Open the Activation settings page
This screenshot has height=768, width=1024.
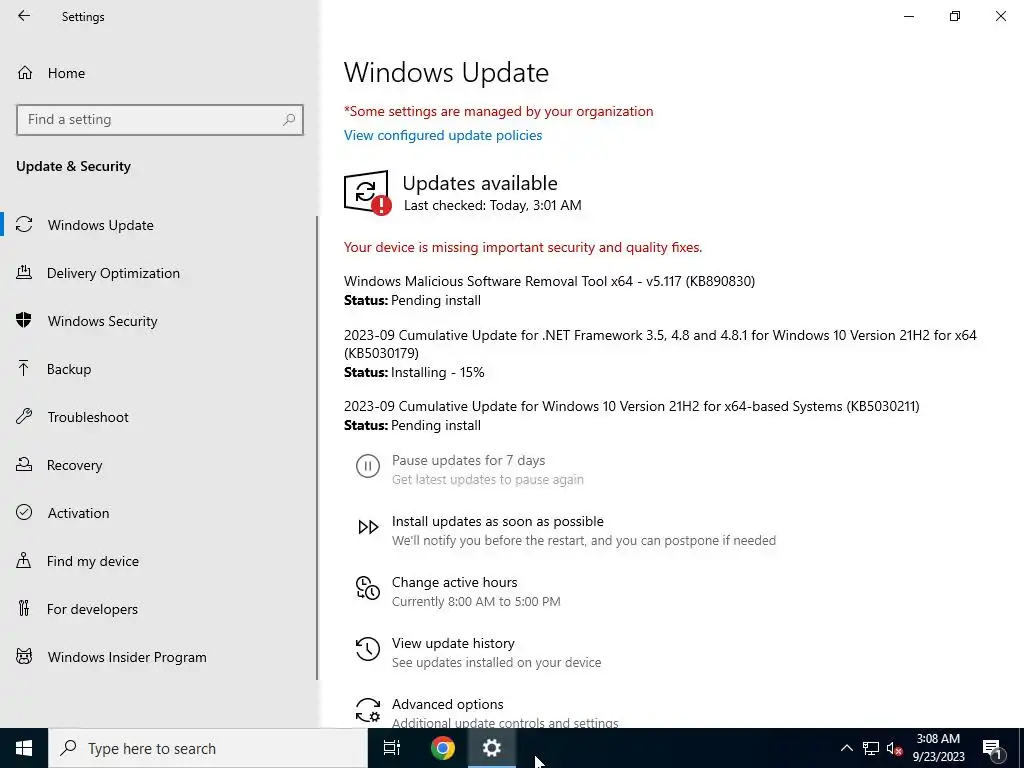[159, 513]
